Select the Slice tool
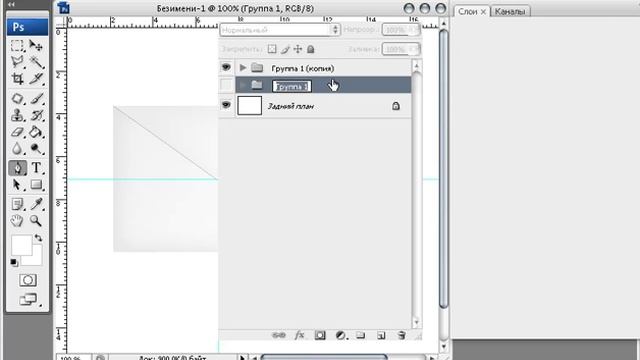 coord(36,78)
